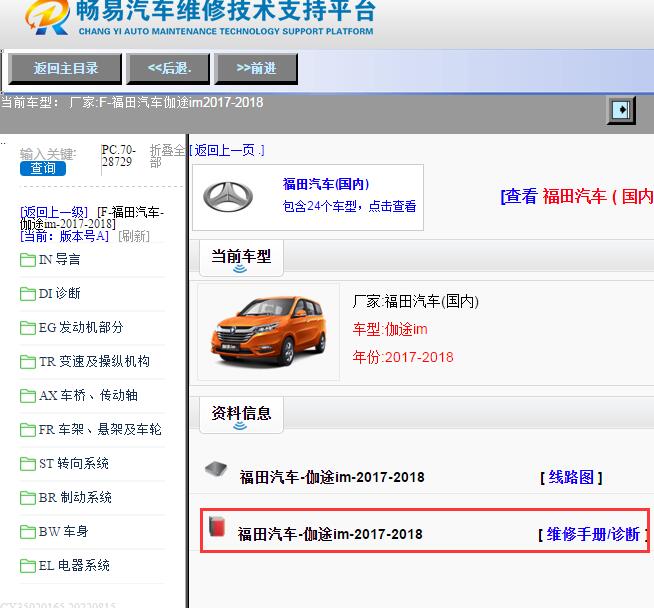Open folder icon for EG 发动机部分
Screen dimensions: 654x608
tap(28, 328)
